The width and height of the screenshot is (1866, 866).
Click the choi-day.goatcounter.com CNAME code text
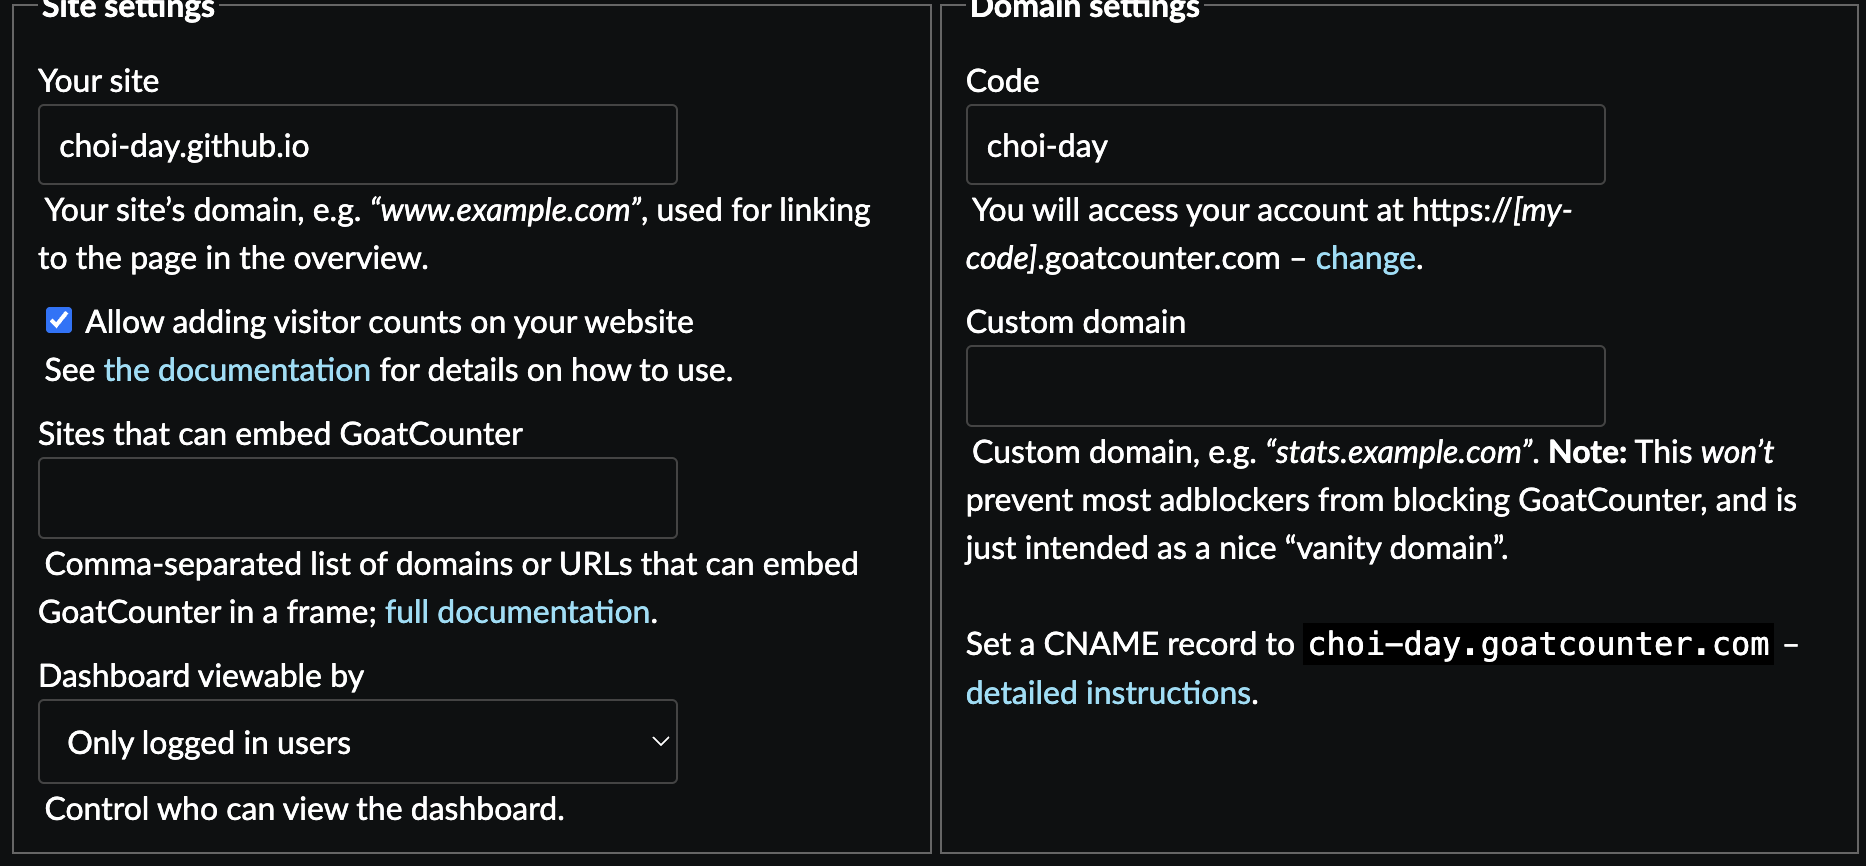coord(1538,644)
